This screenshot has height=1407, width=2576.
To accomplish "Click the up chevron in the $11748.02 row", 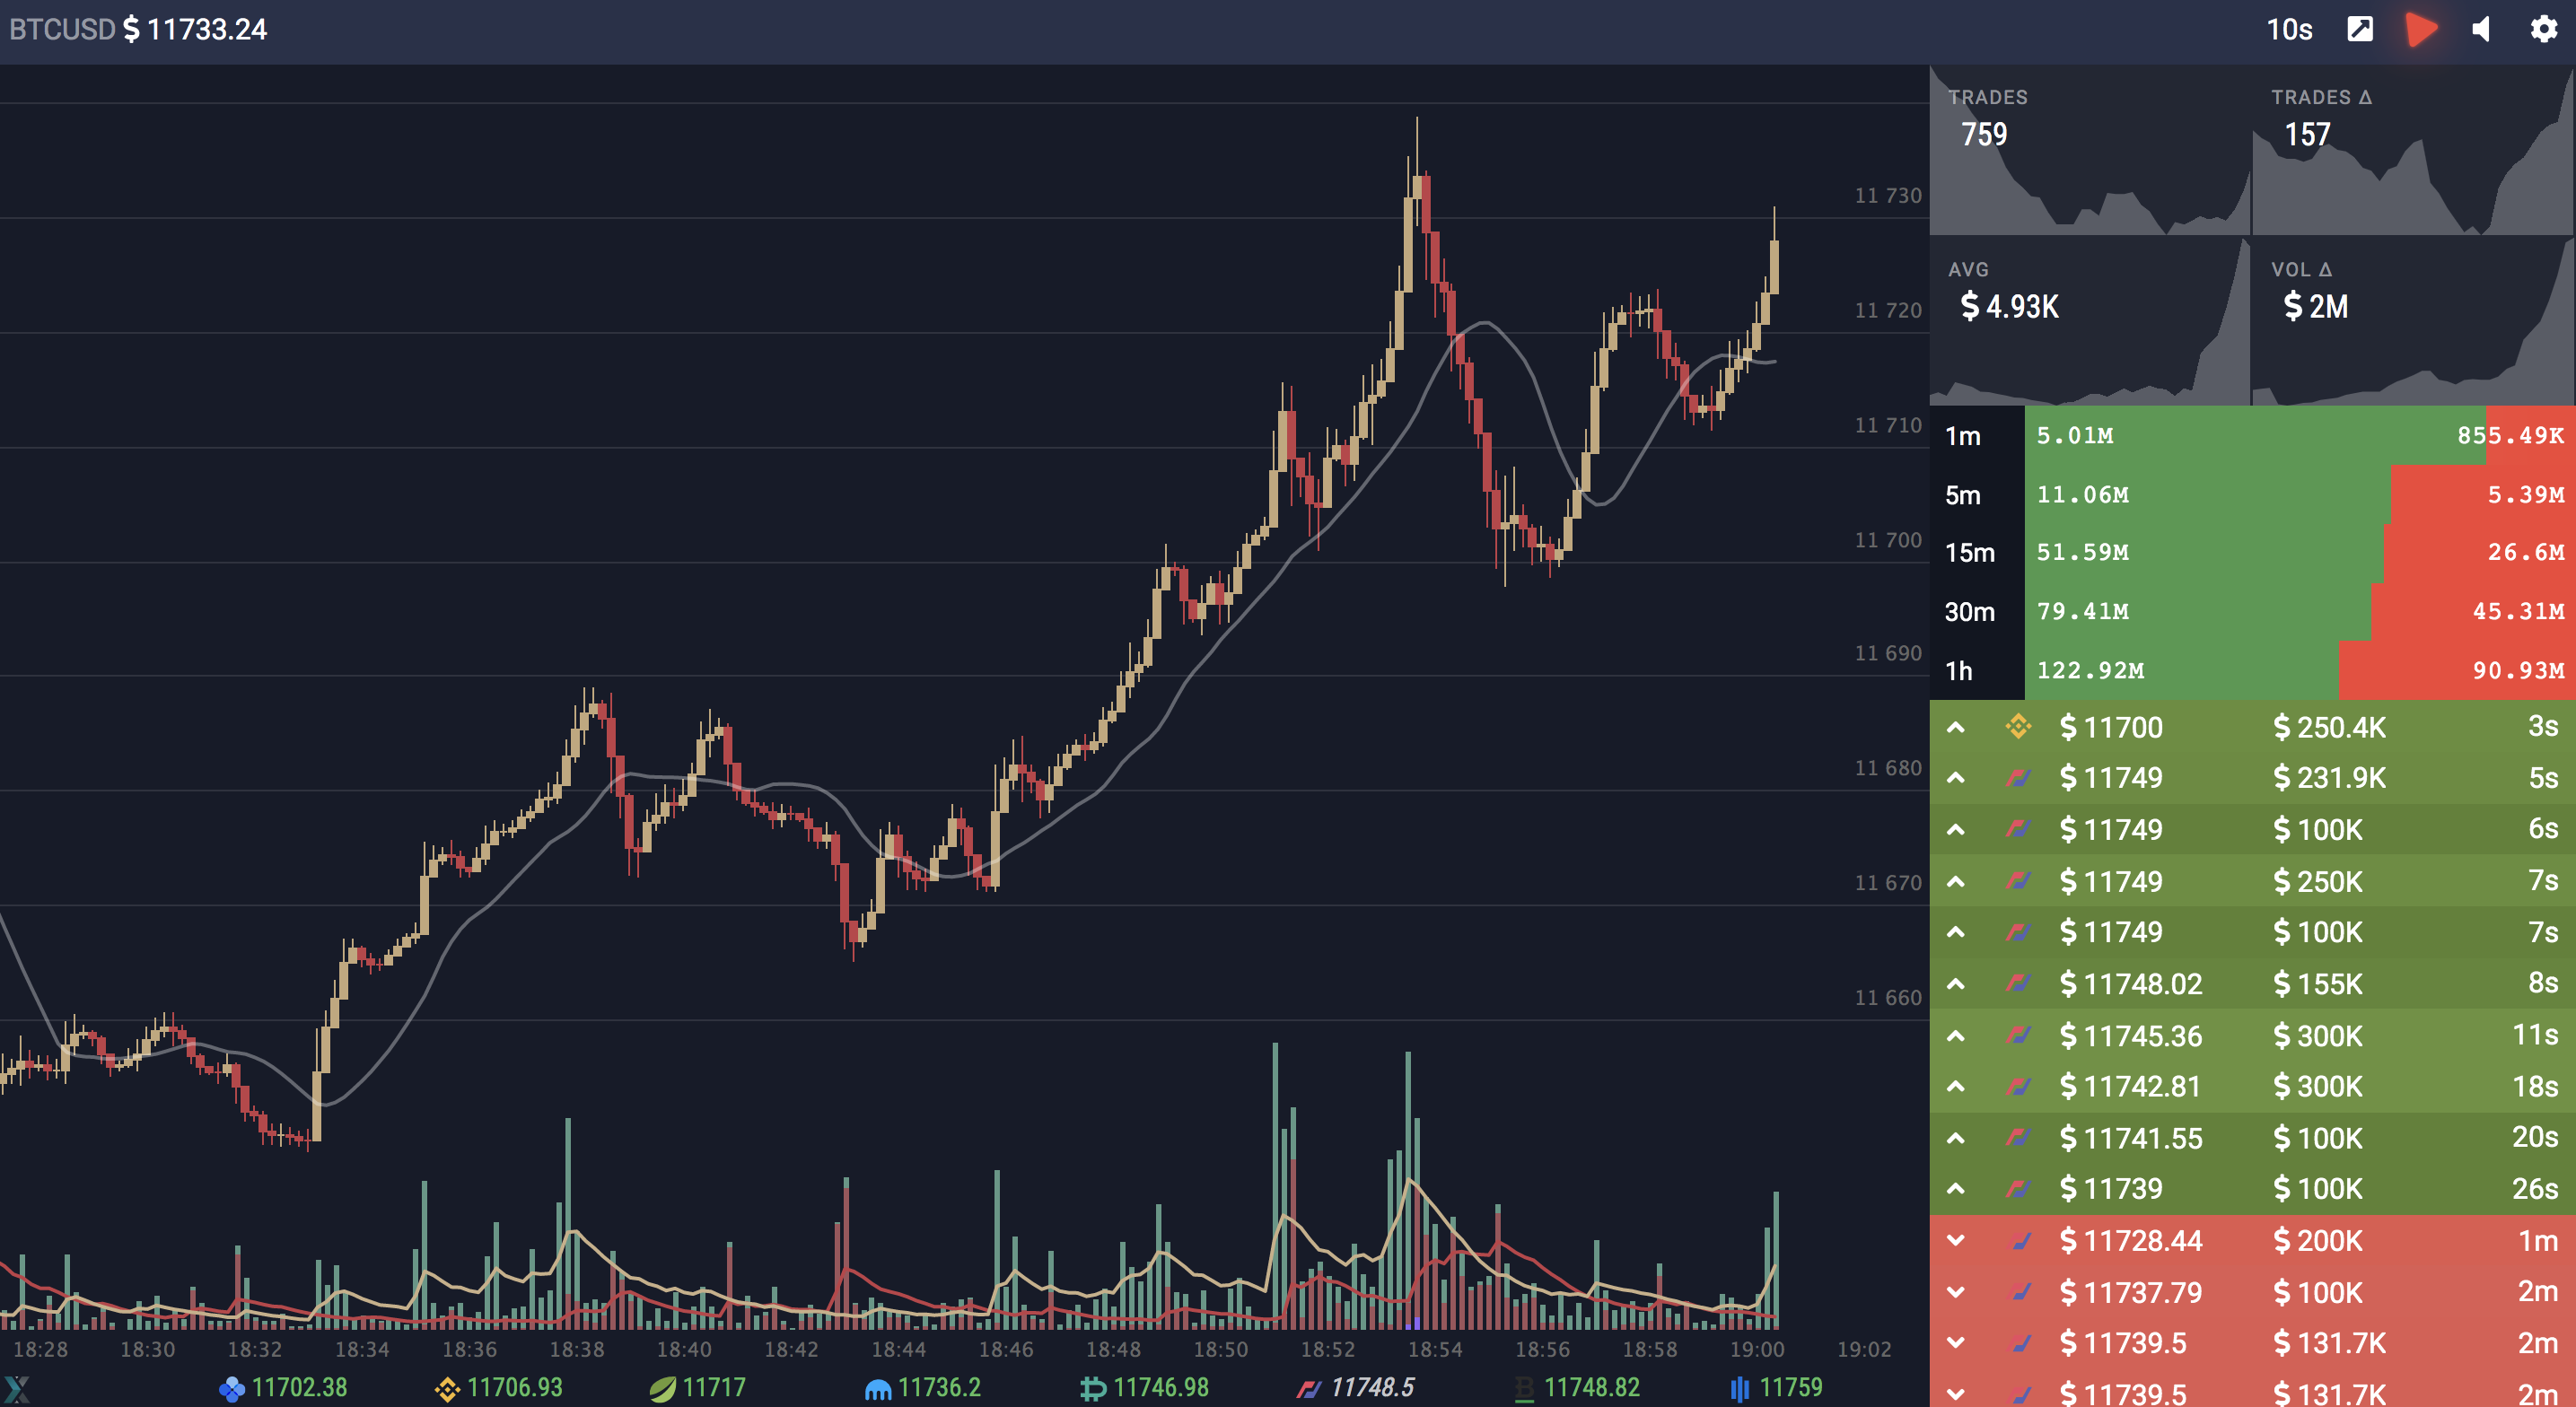I will [1956, 984].
